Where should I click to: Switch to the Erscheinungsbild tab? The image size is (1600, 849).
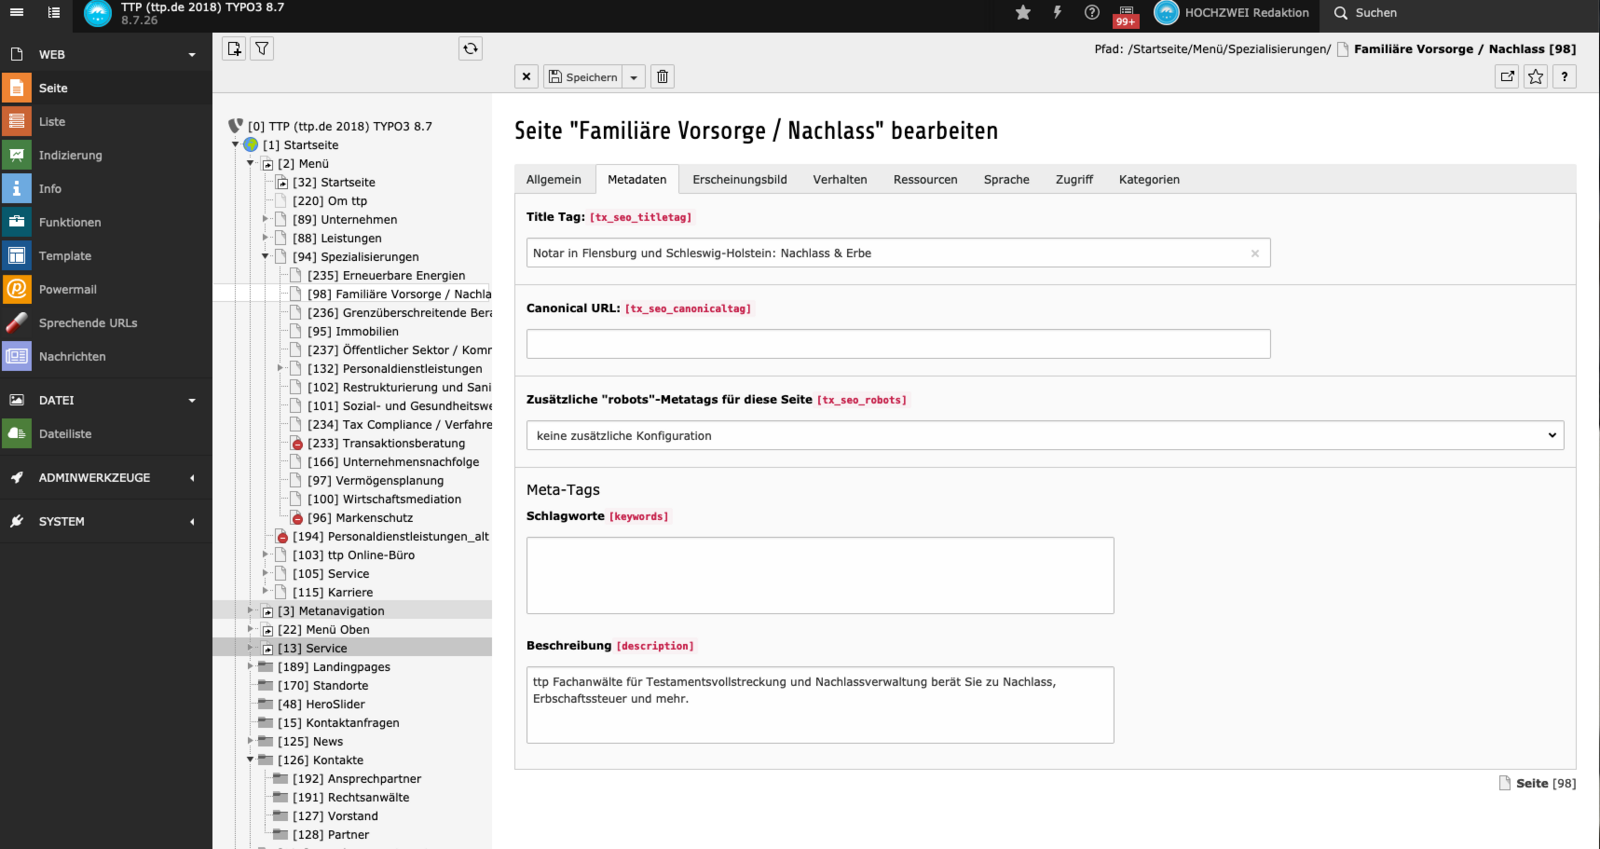[x=739, y=180]
